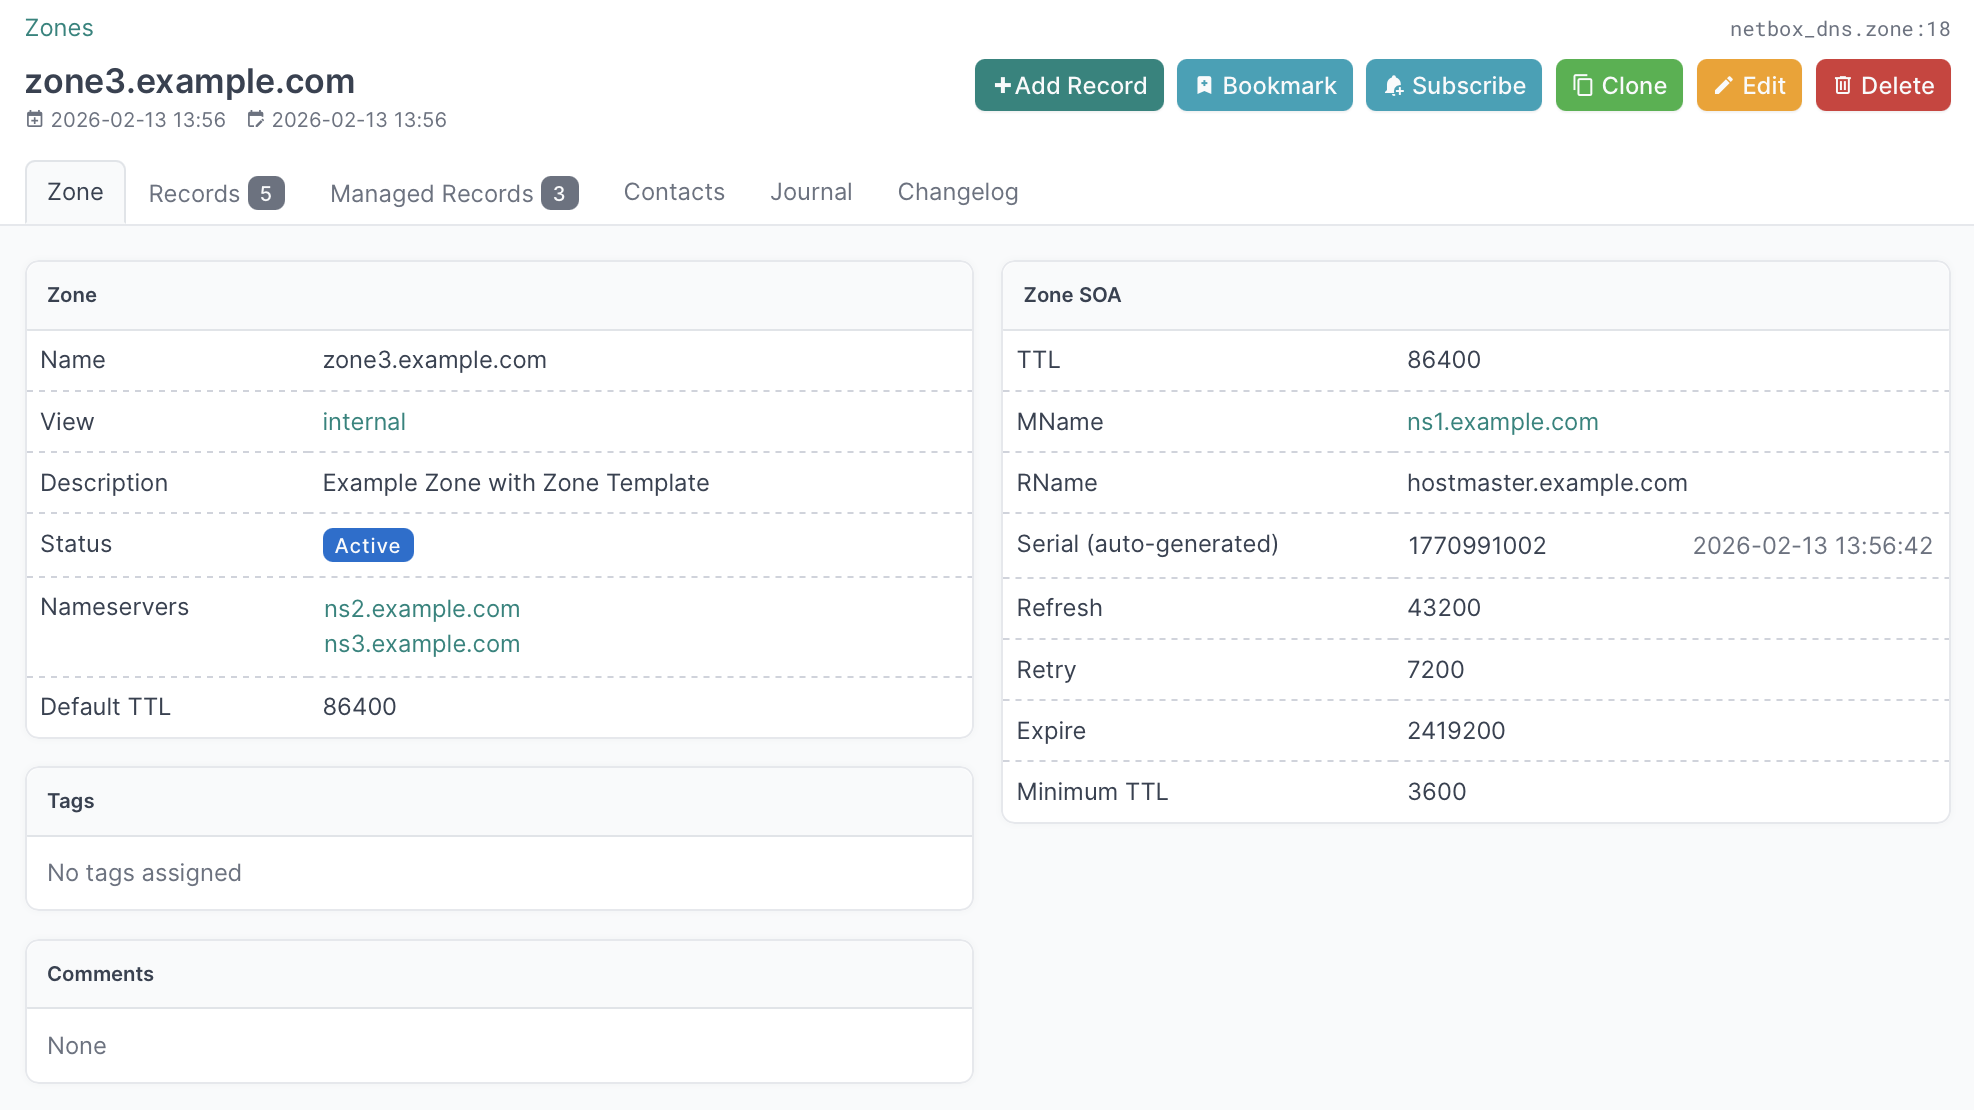Click the pencil icon on Edit button

(1723, 86)
